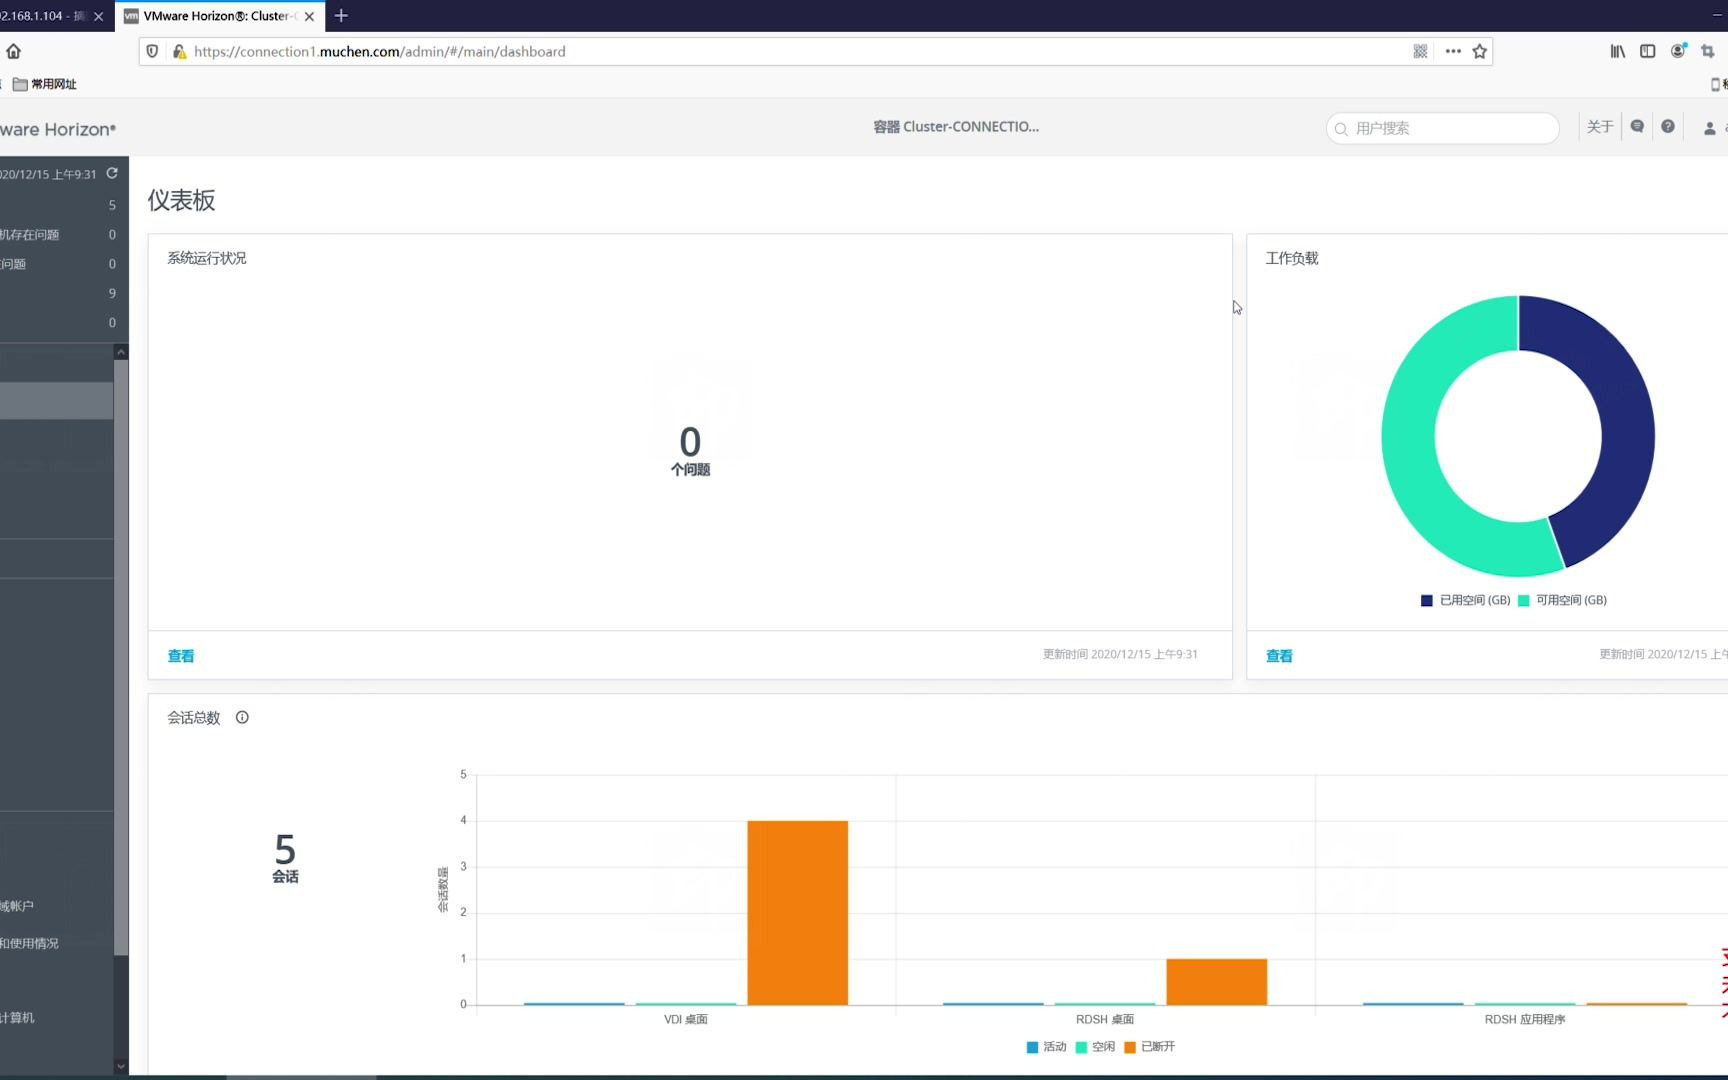Show the session total info icon

pyautogui.click(x=242, y=717)
